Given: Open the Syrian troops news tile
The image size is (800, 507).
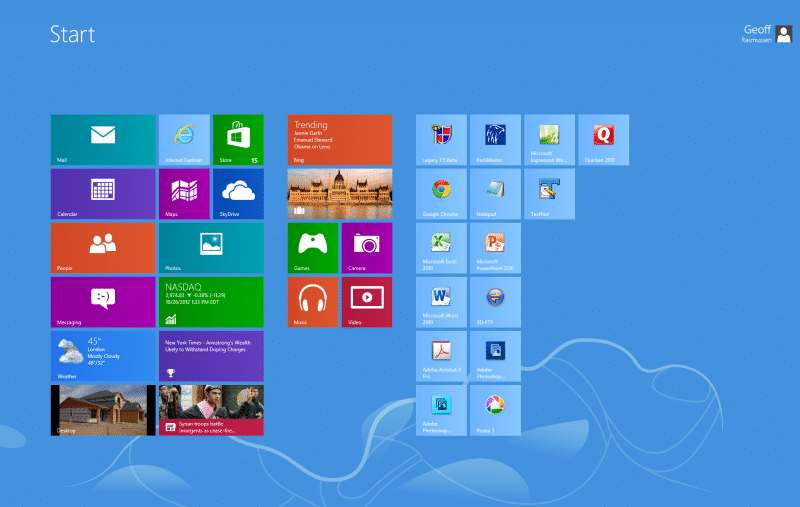Looking at the screenshot, I should pos(211,410).
